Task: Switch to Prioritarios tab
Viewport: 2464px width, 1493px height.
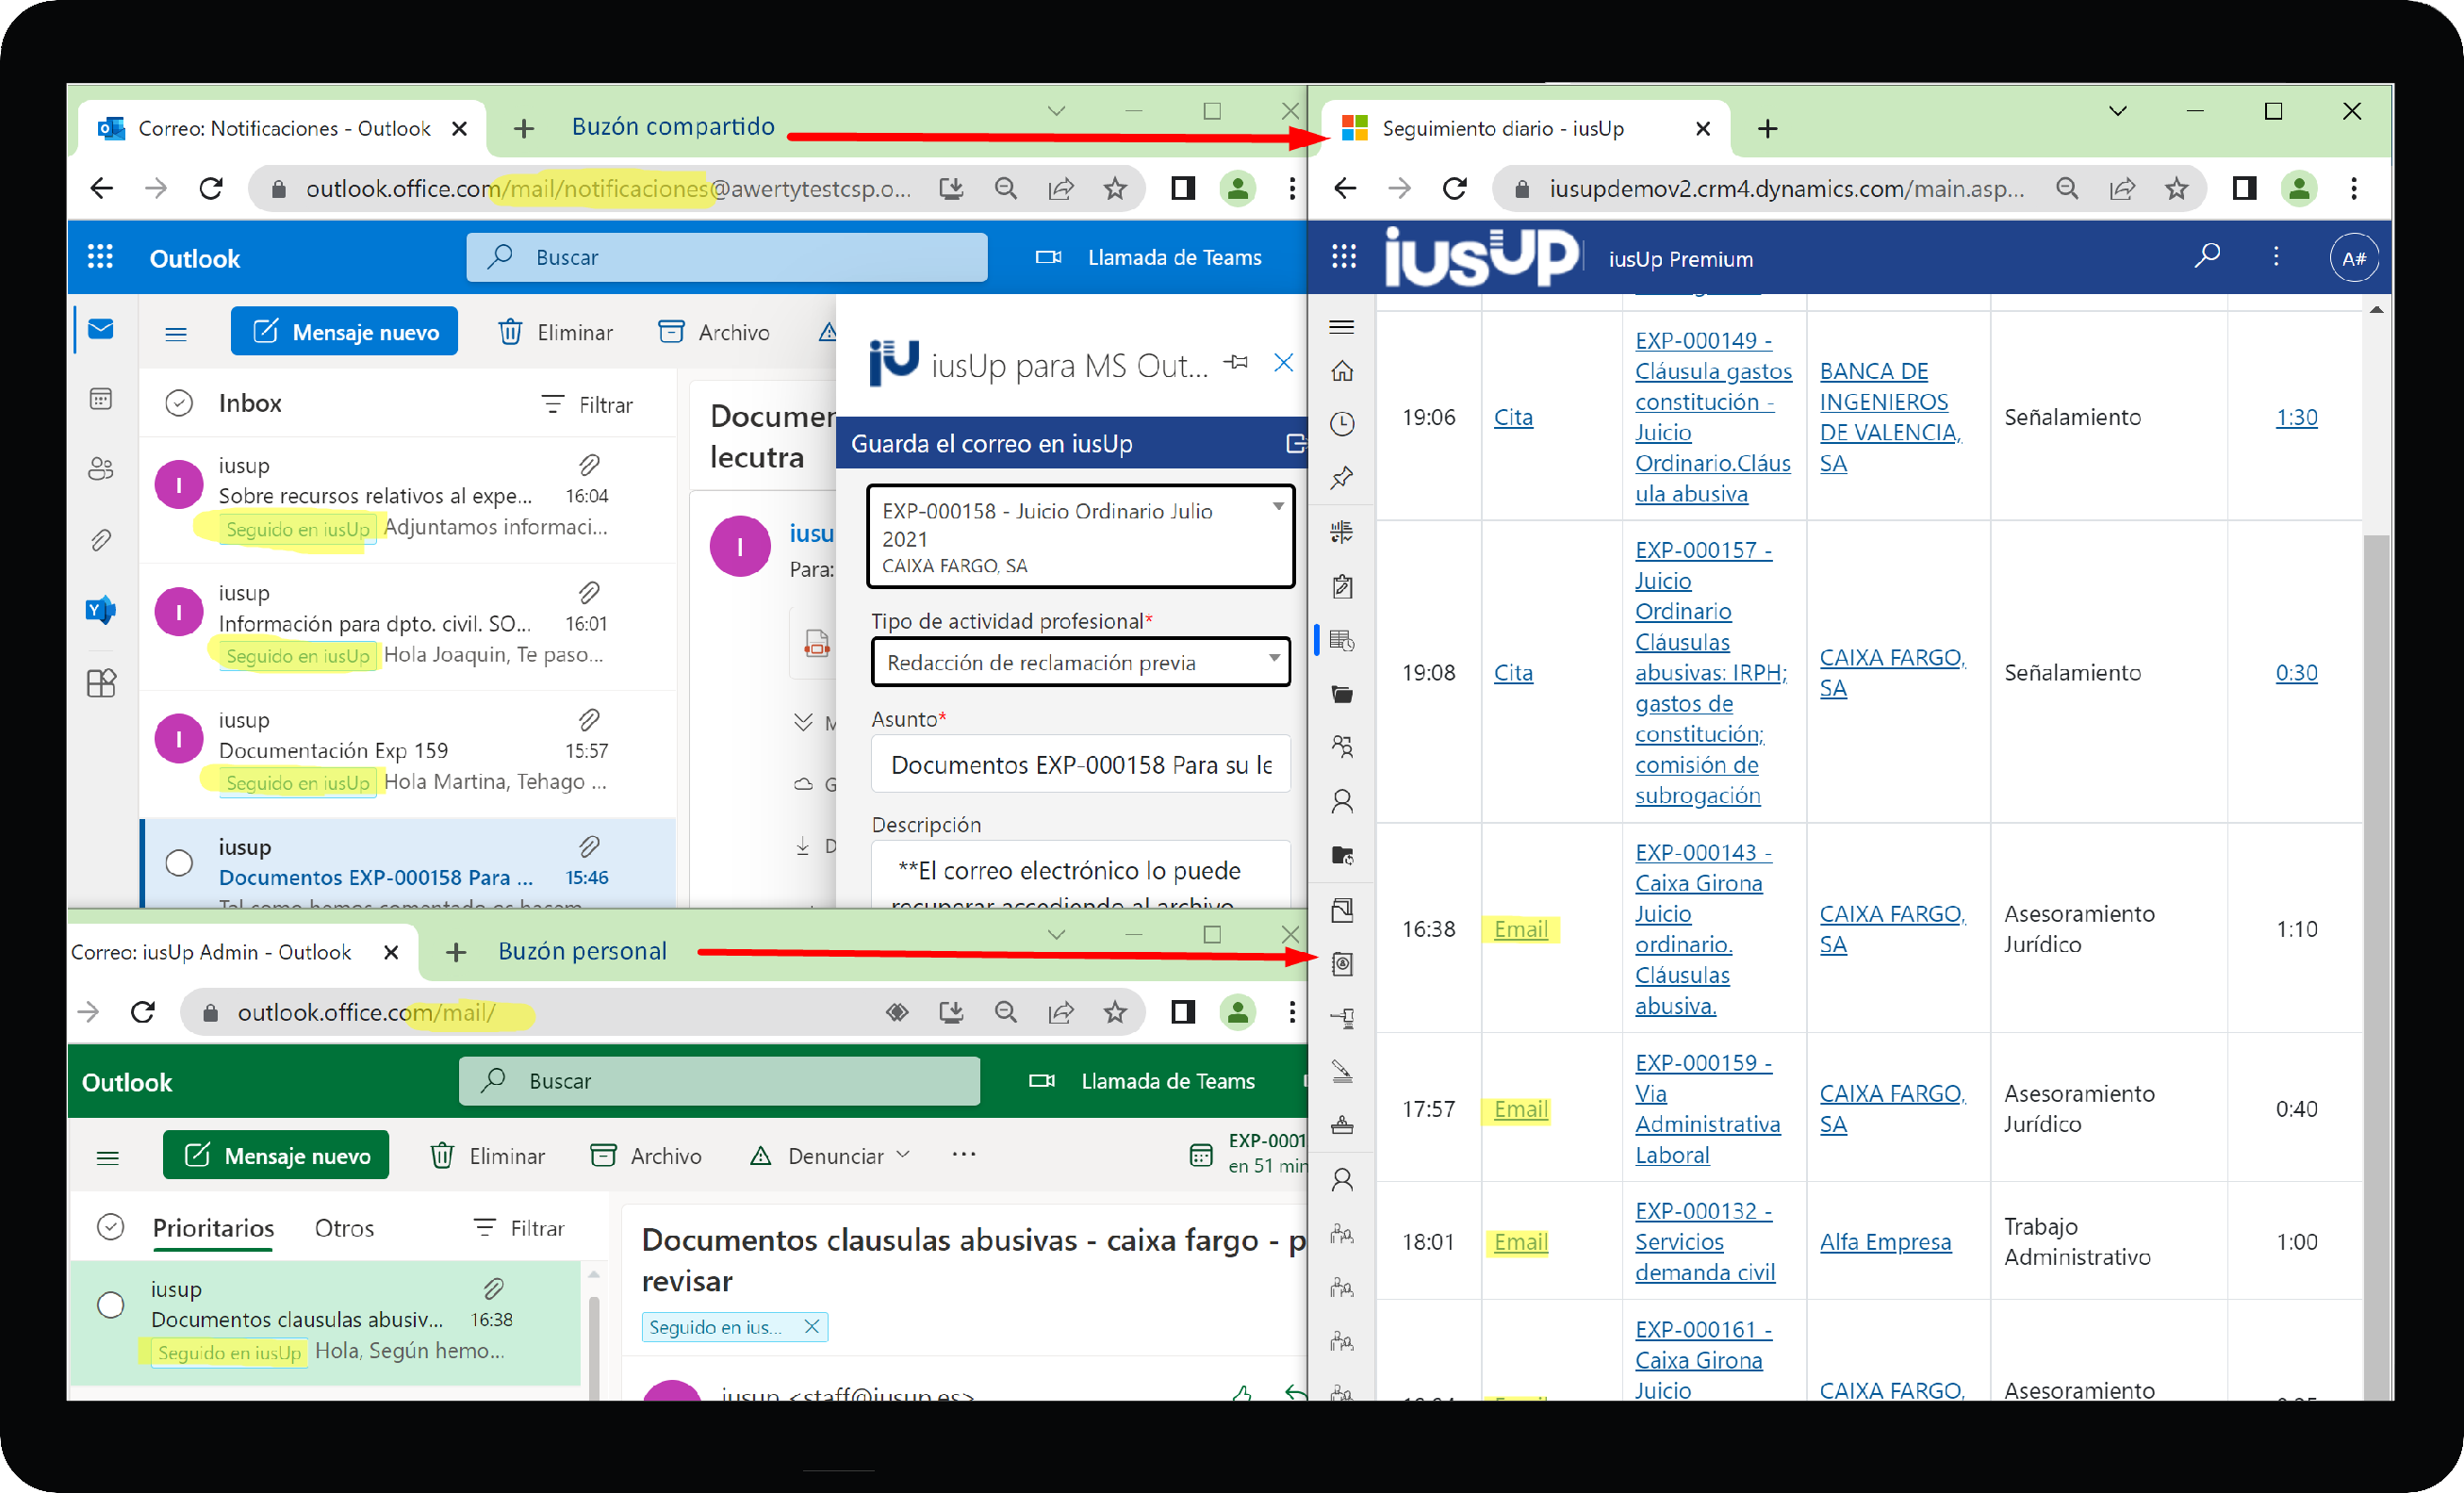Action: point(213,1228)
